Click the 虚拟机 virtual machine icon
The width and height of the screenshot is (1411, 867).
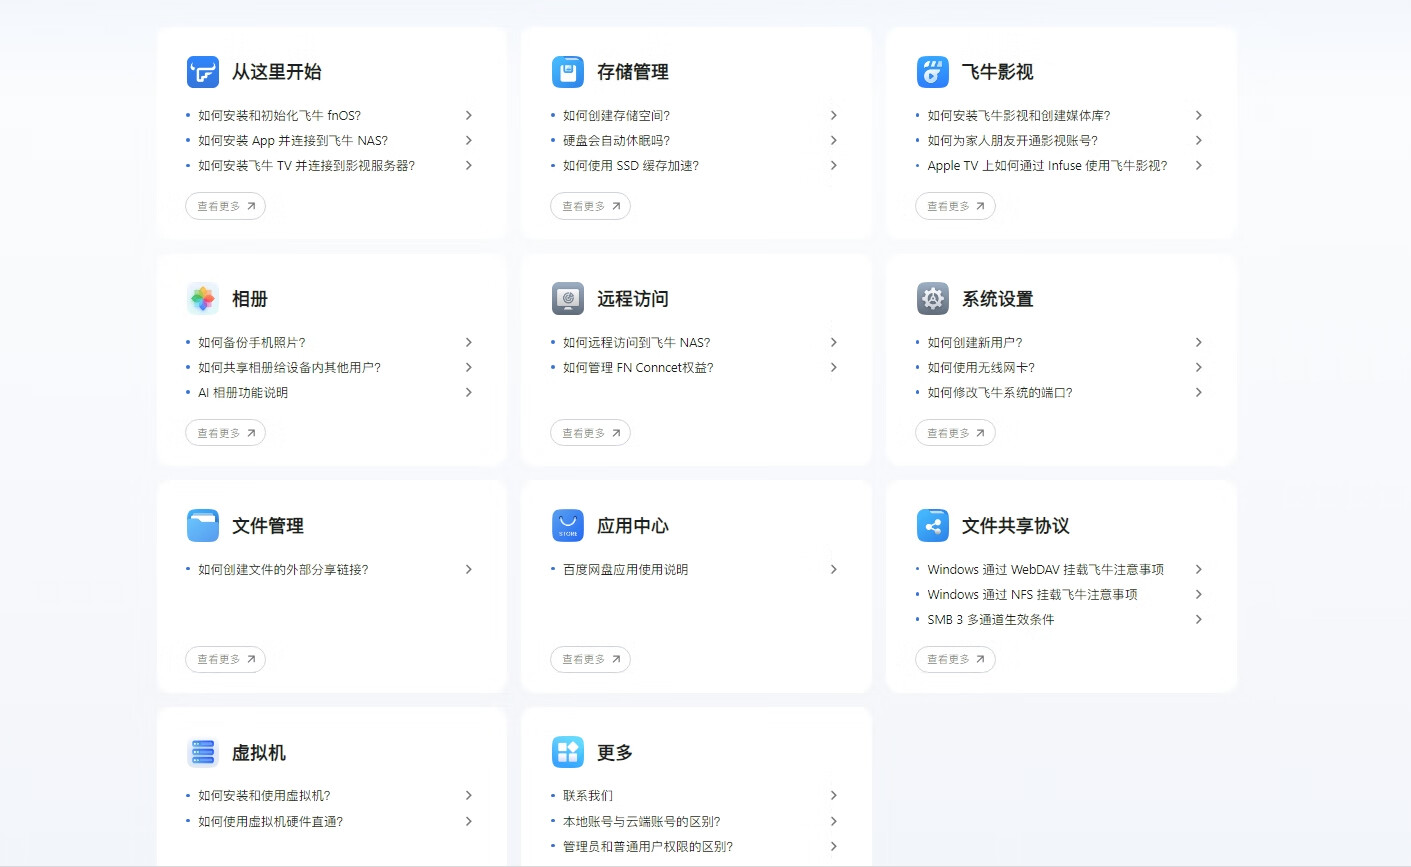(203, 753)
